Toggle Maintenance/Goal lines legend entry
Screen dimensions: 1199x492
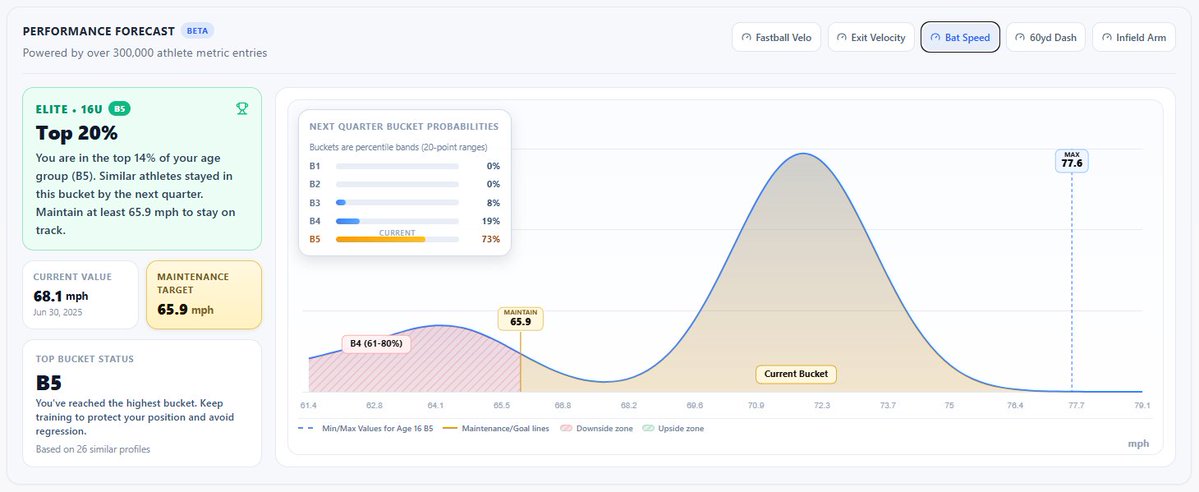point(496,428)
